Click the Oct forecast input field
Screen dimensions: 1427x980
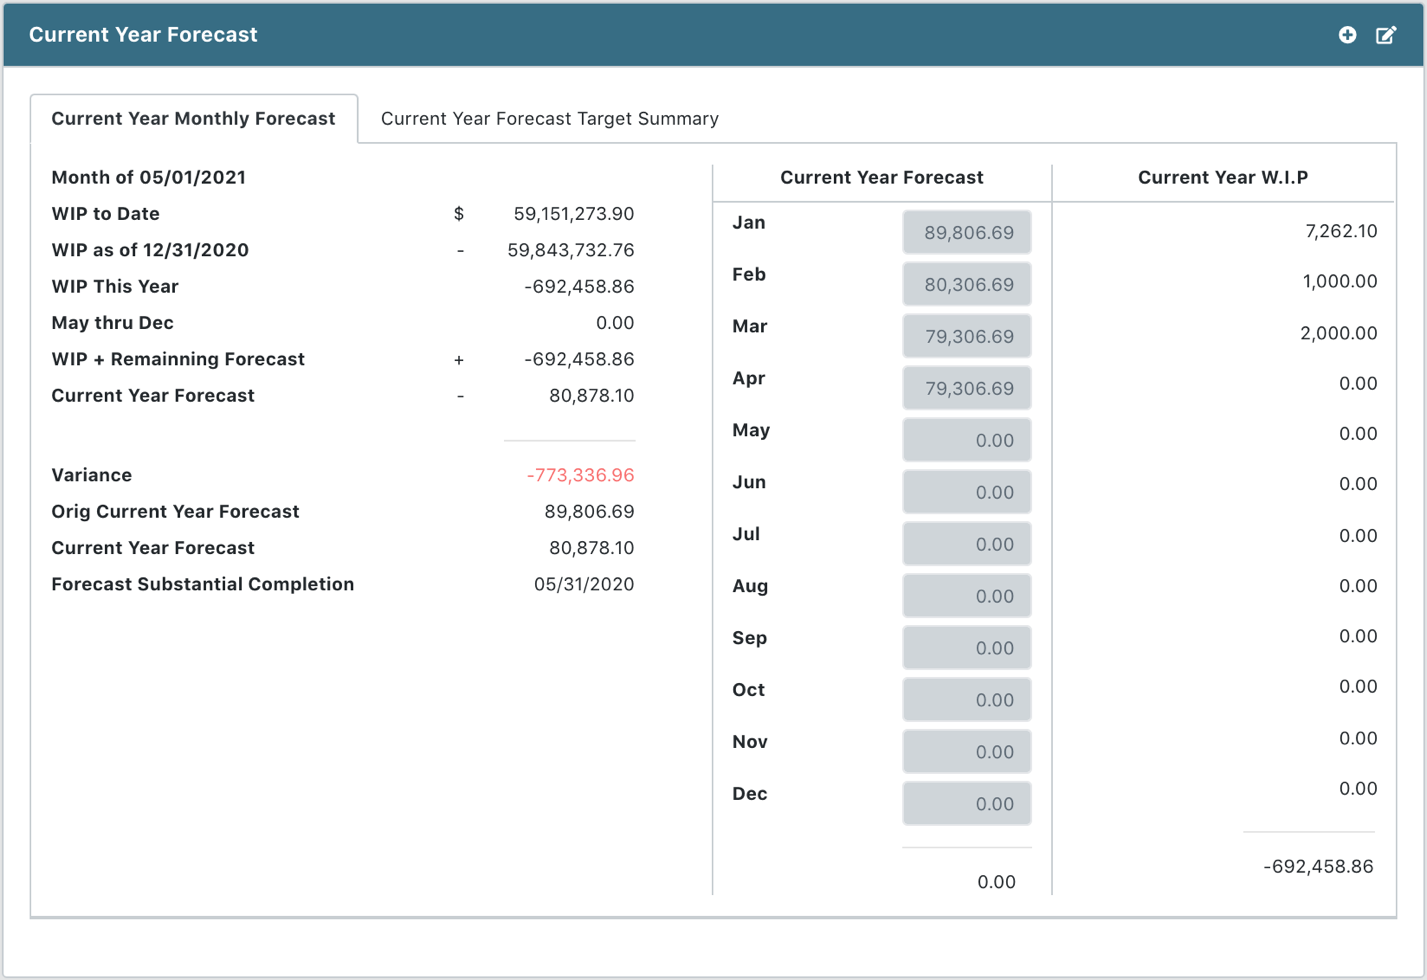967,700
